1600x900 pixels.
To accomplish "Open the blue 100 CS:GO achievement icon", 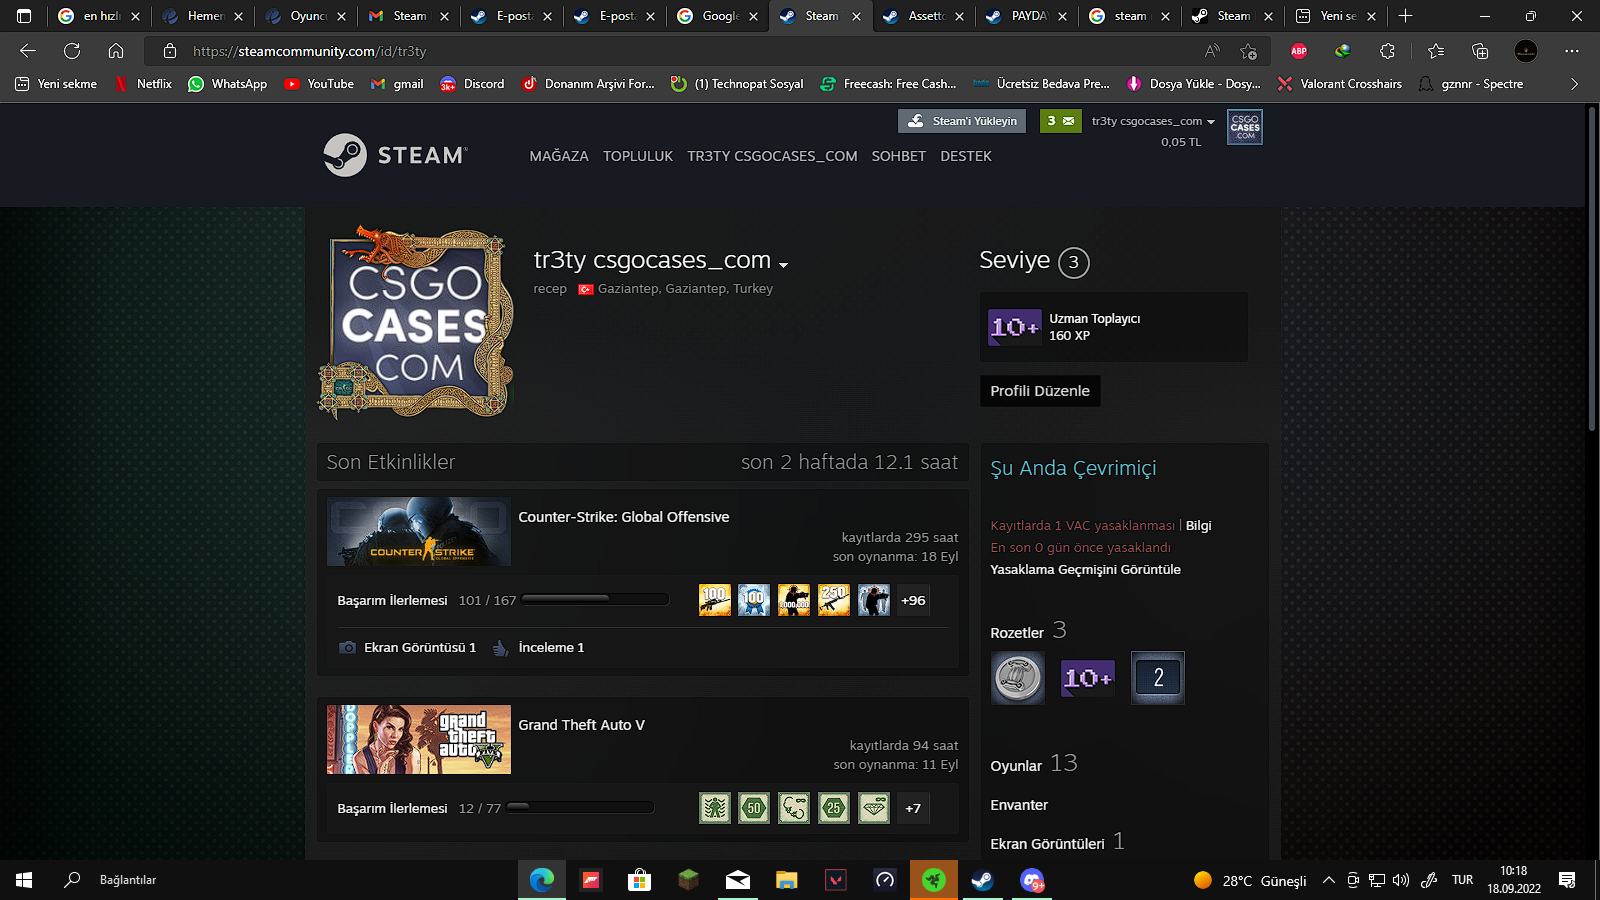I will pos(754,600).
